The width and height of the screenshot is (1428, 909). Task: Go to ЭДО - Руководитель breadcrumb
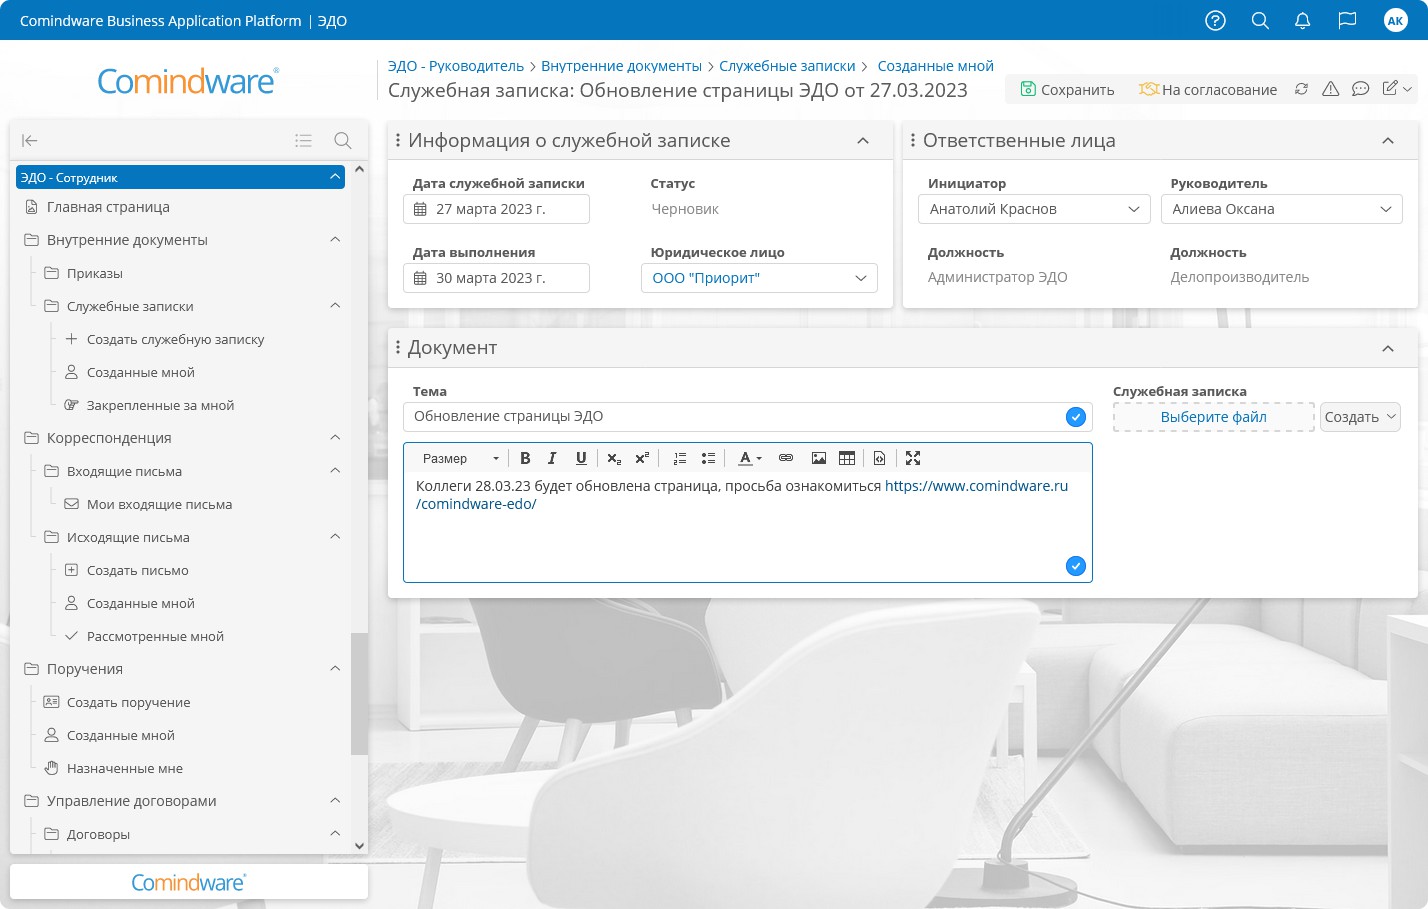tap(456, 66)
